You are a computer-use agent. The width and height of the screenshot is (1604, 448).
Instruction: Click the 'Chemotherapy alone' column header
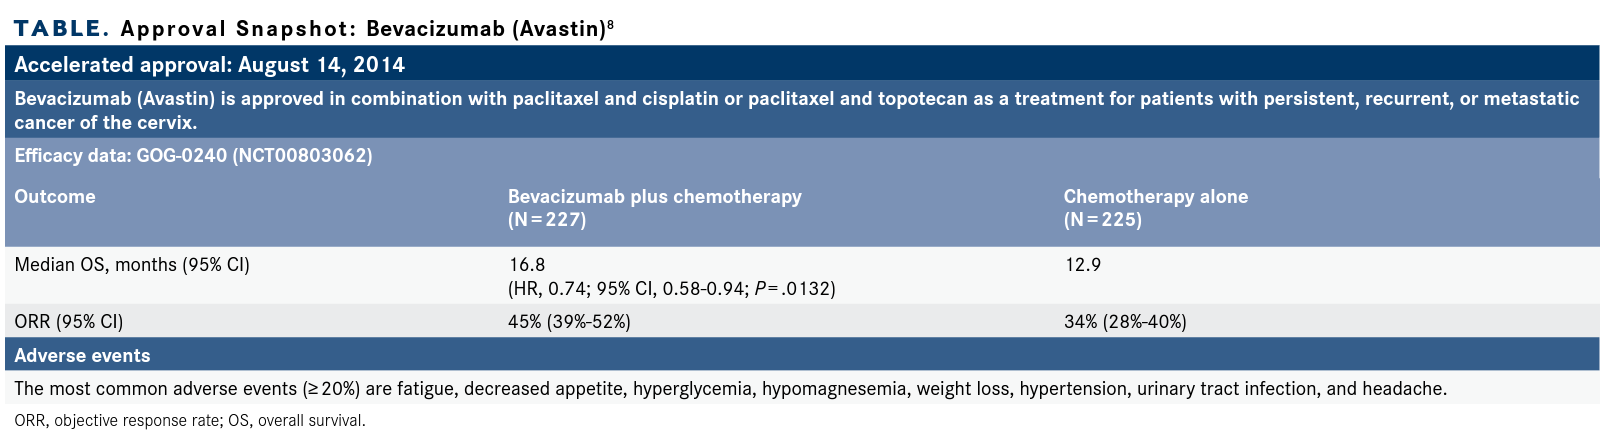tap(1156, 196)
